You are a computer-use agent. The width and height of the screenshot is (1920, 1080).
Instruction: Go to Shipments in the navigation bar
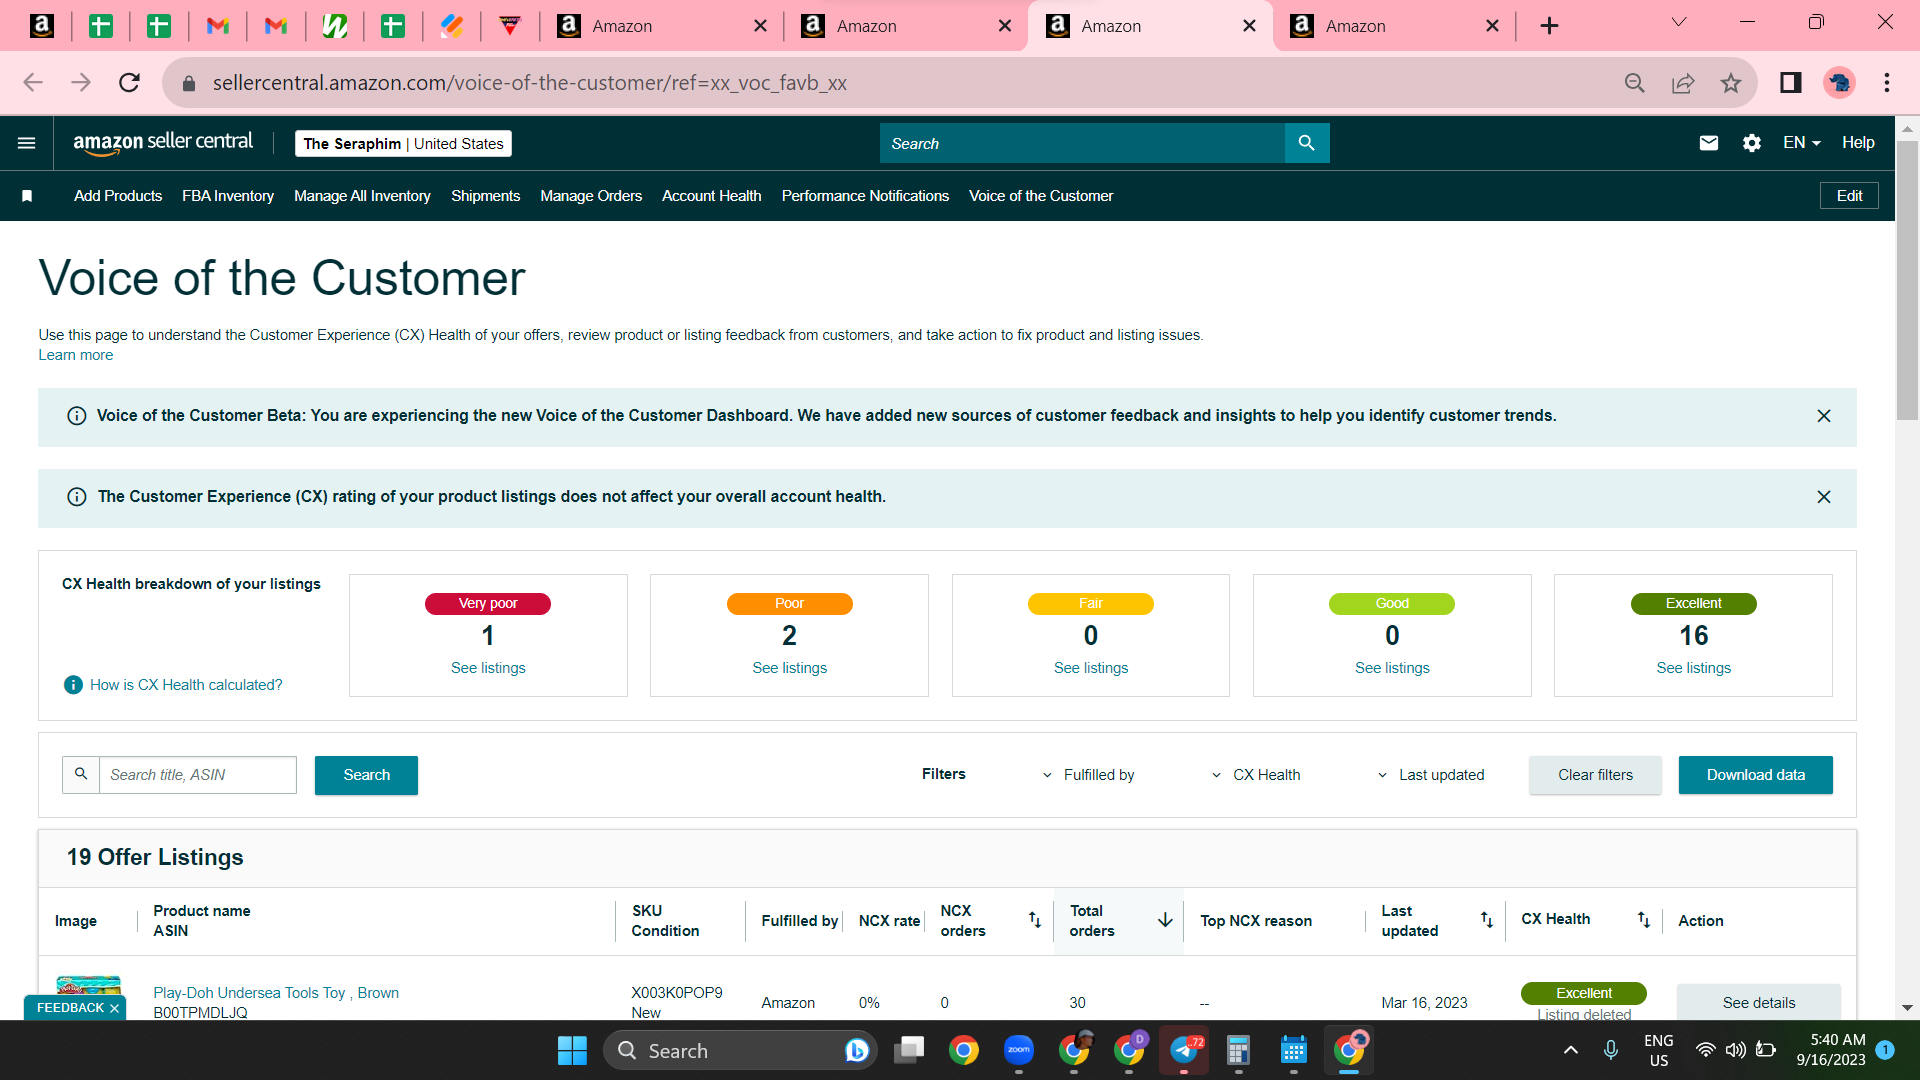485,196
